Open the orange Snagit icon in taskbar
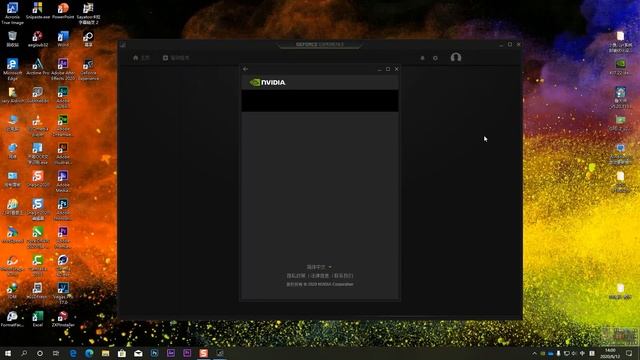 click(203, 353)
